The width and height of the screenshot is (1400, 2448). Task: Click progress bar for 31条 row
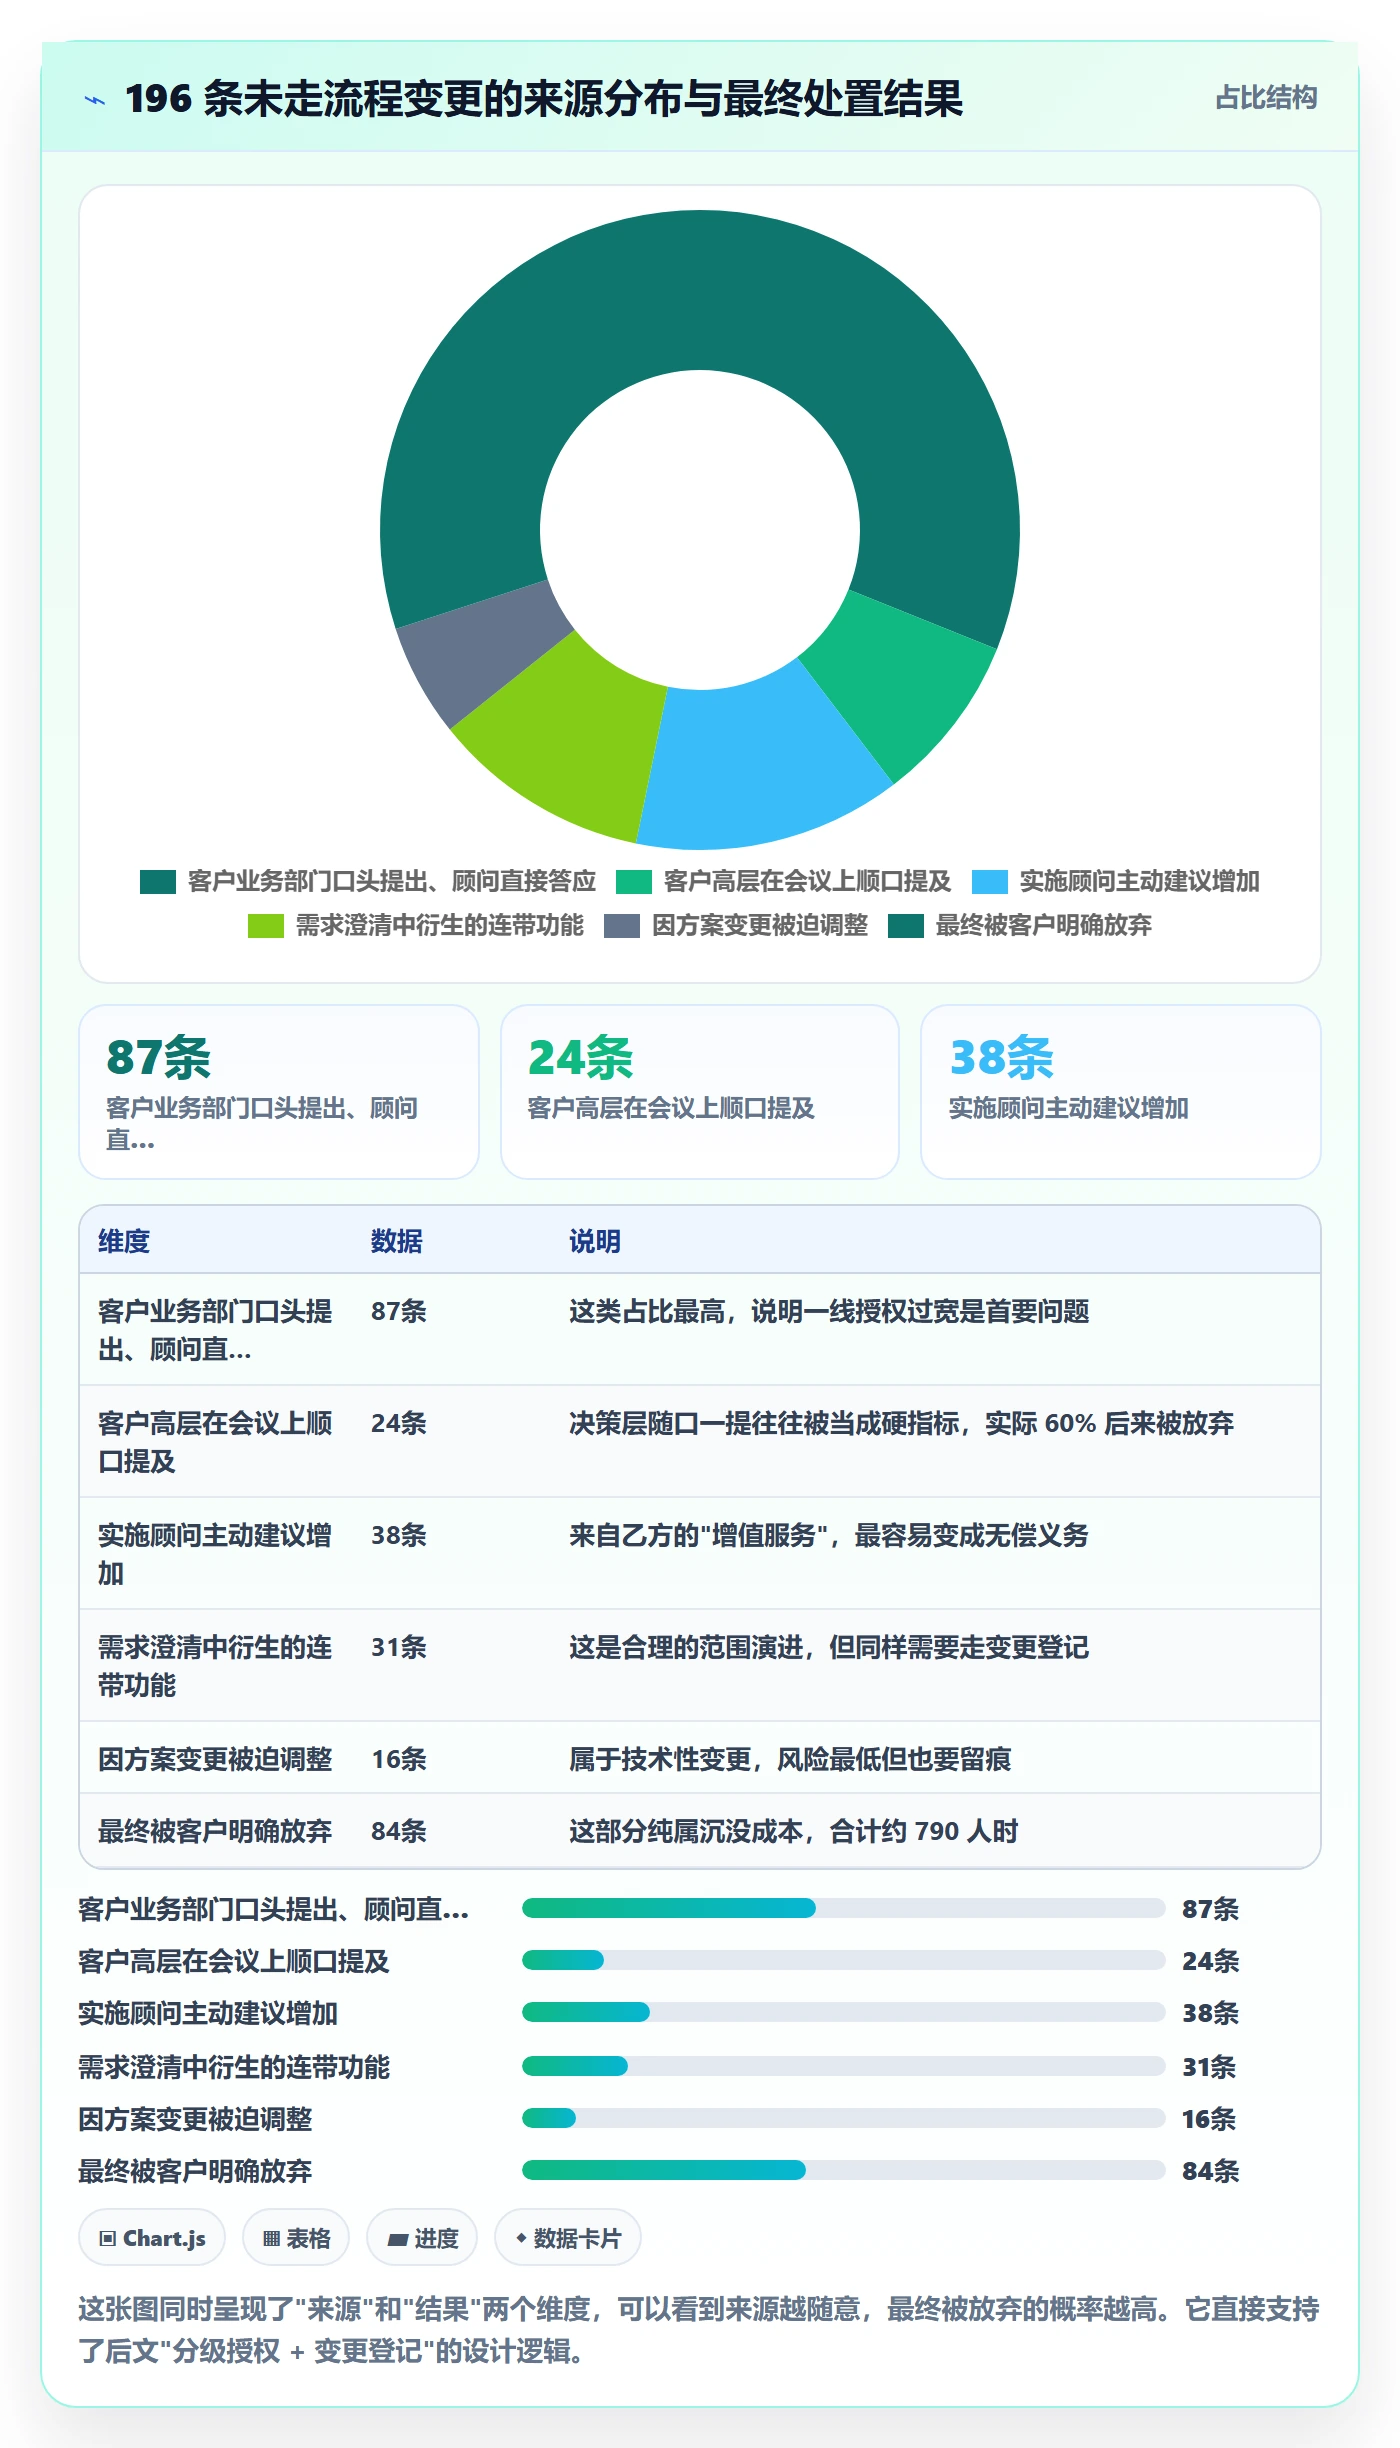(x=843, y=2066)
